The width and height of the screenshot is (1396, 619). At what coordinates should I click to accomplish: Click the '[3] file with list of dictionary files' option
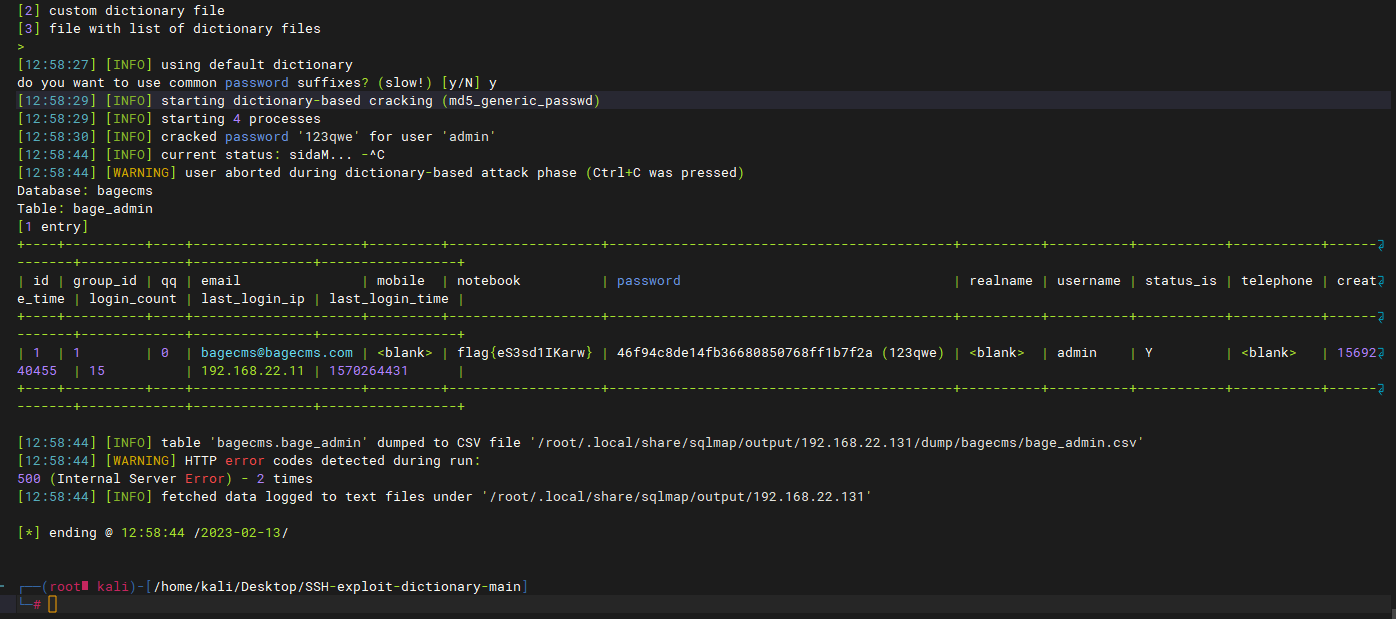(169, 29)
